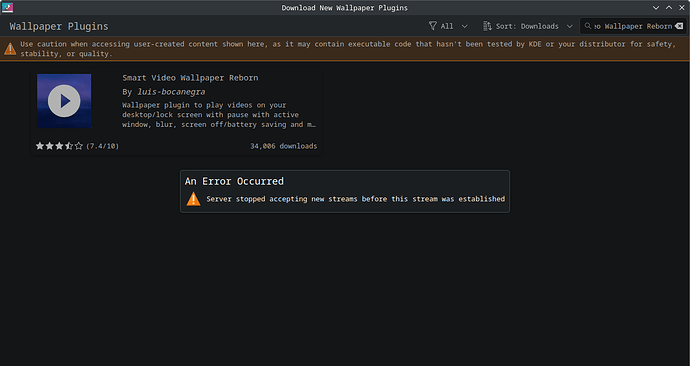Click the star rating of the plugin
Viewport: 690px width, 366px height.
tap(59, 146)
